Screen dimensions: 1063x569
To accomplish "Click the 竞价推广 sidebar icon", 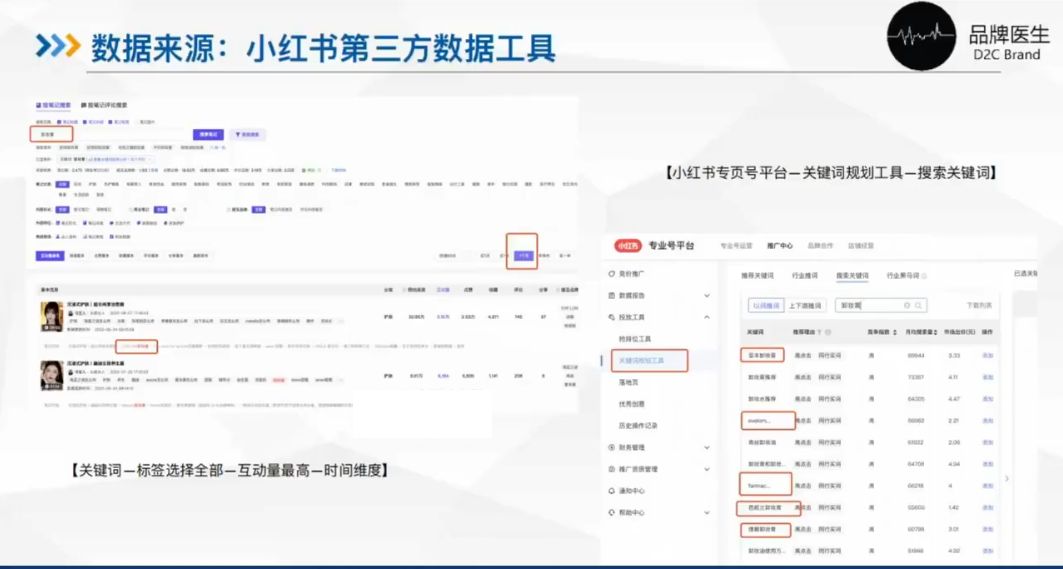I will 612,274.
